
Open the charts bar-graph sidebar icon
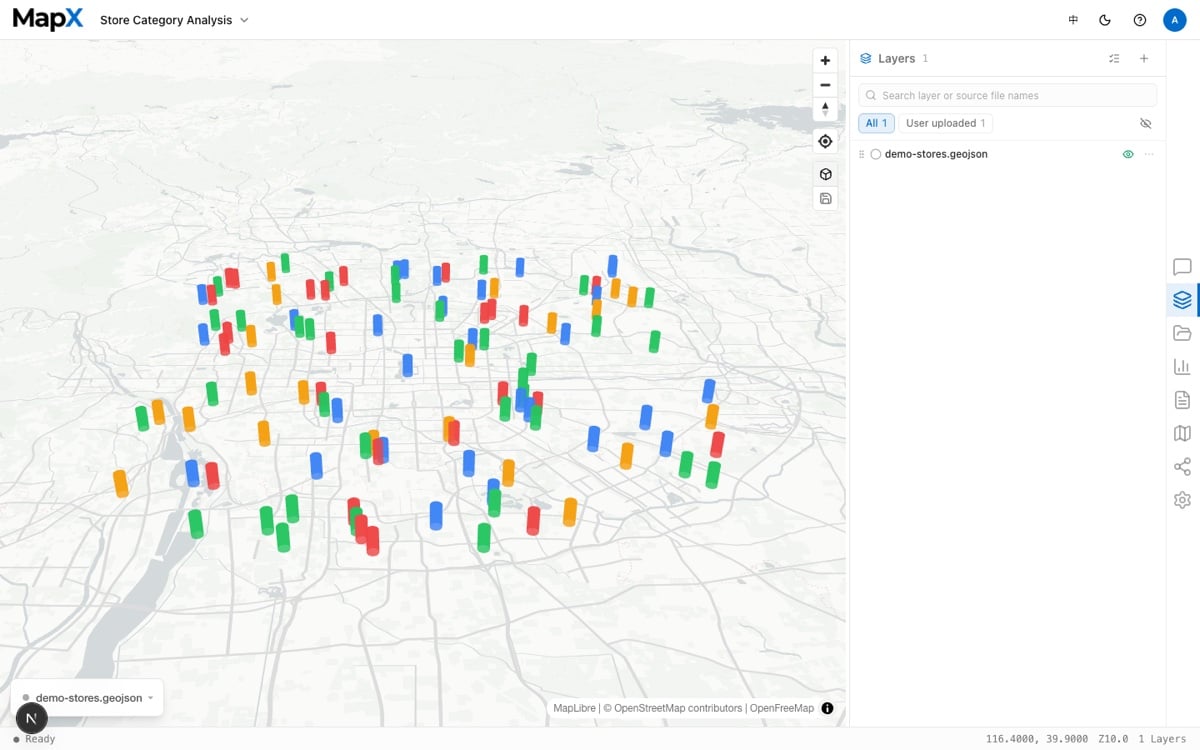[x=1182, y=366]
